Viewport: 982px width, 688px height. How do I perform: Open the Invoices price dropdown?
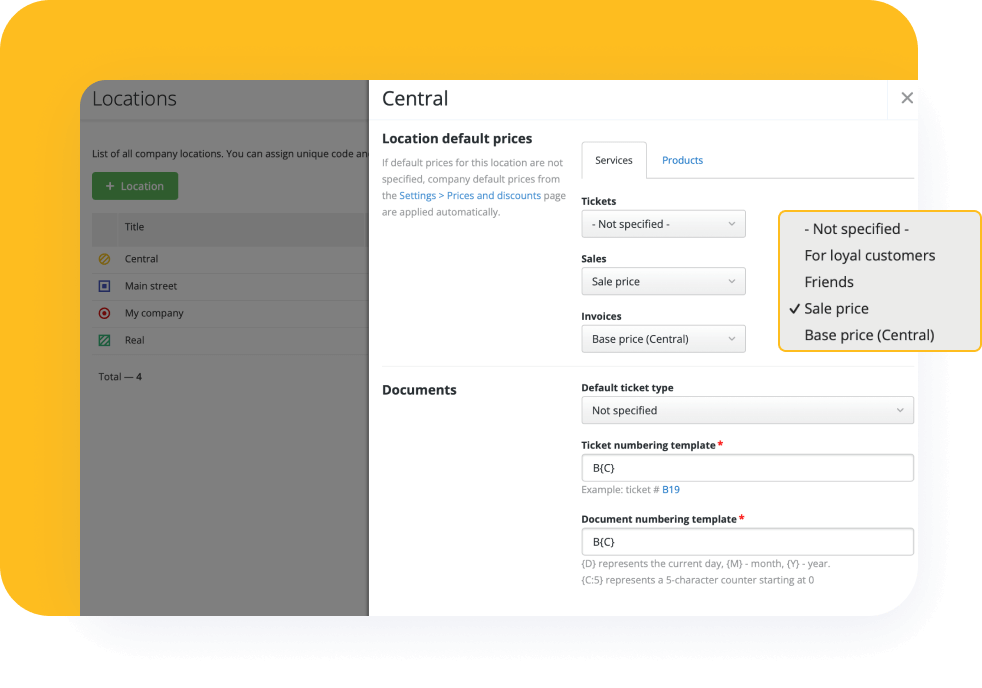[x=663, y=338]
